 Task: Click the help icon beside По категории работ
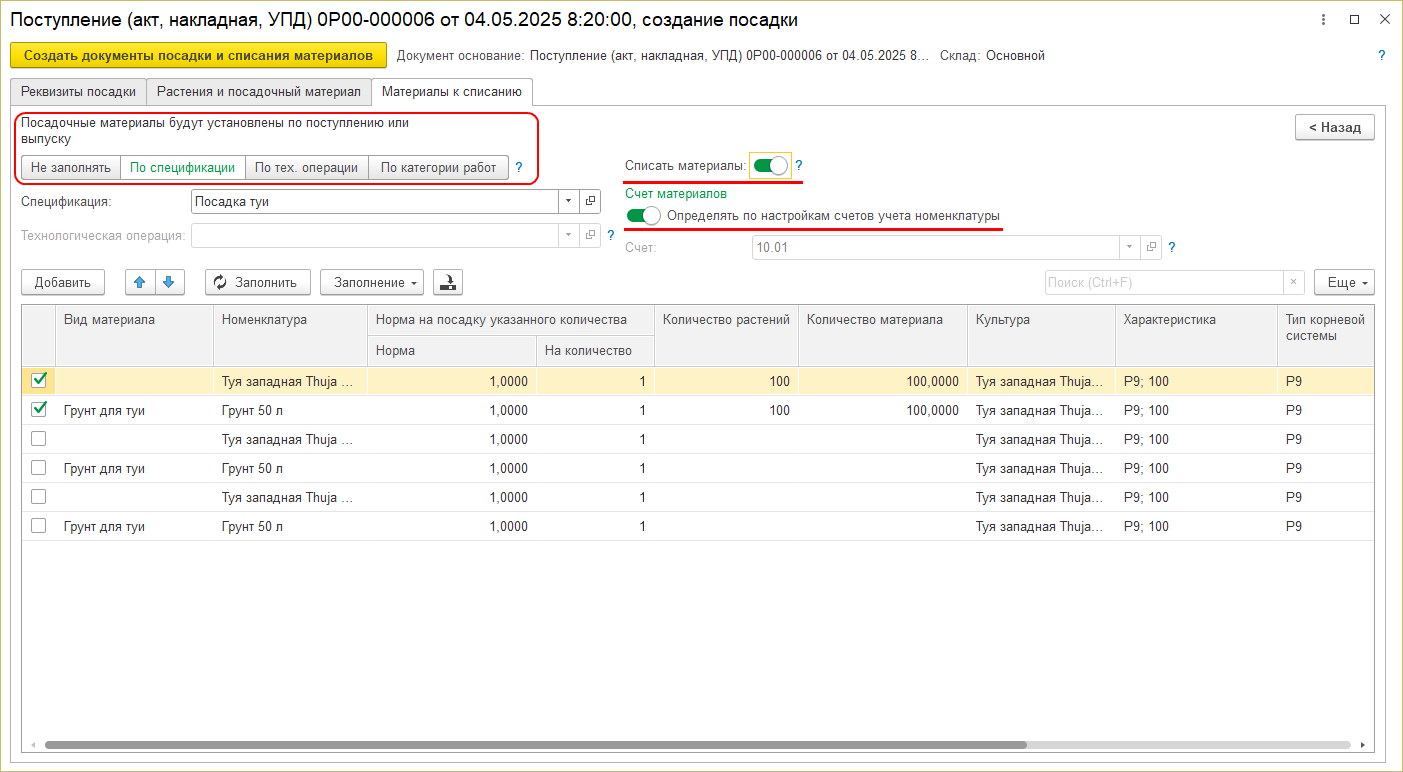pyautogui.click(x=518, y=168)
